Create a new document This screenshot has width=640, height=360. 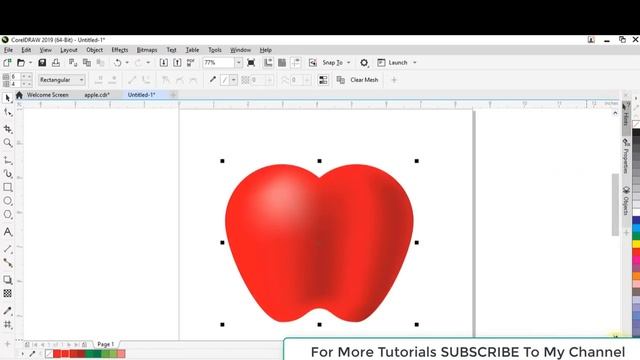coord(7,62)
